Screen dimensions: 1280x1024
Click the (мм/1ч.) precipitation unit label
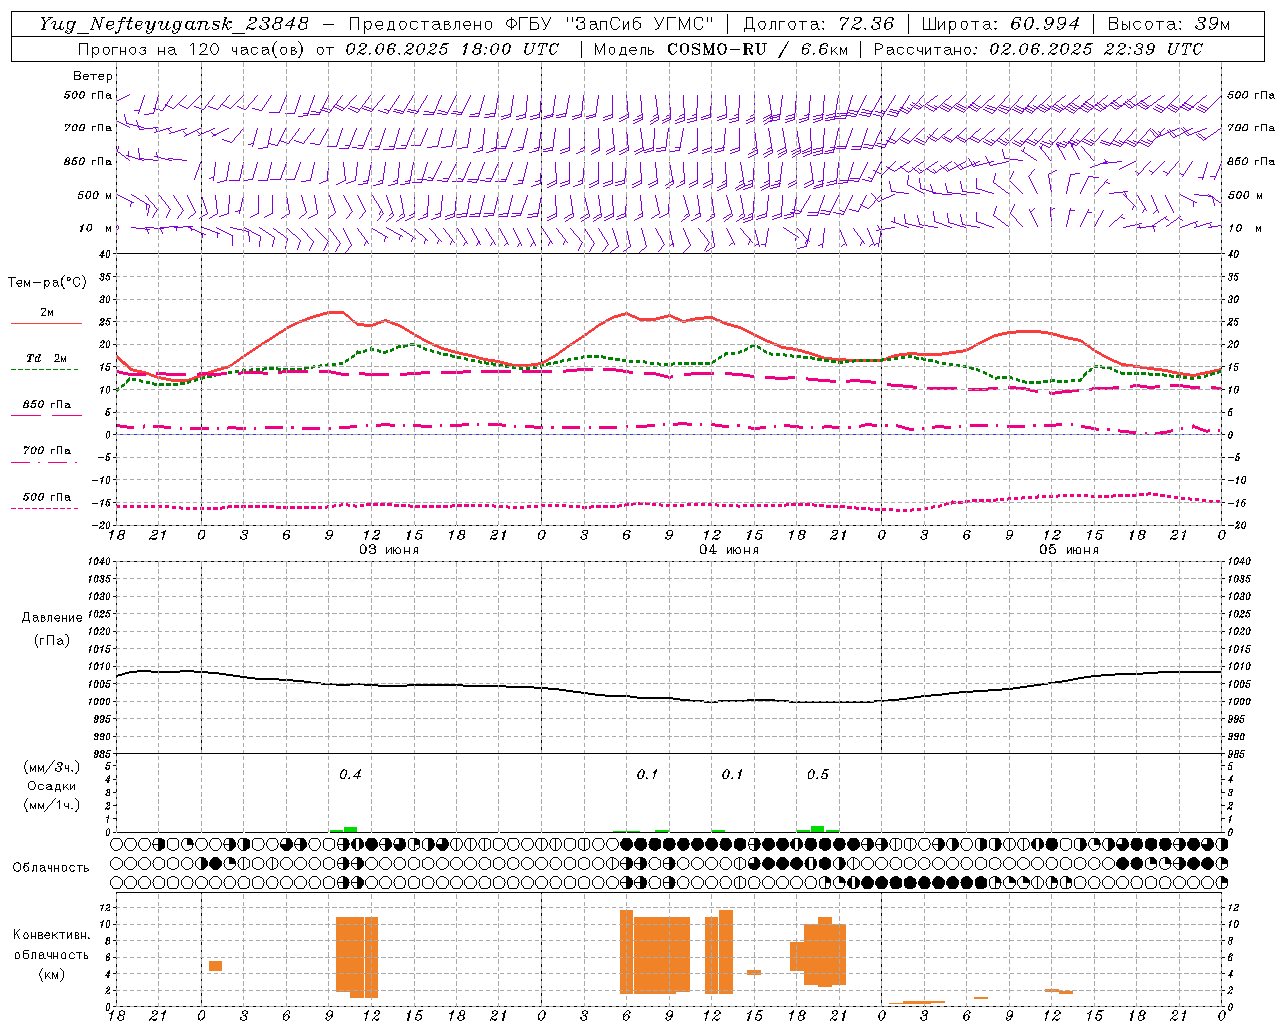52,805
